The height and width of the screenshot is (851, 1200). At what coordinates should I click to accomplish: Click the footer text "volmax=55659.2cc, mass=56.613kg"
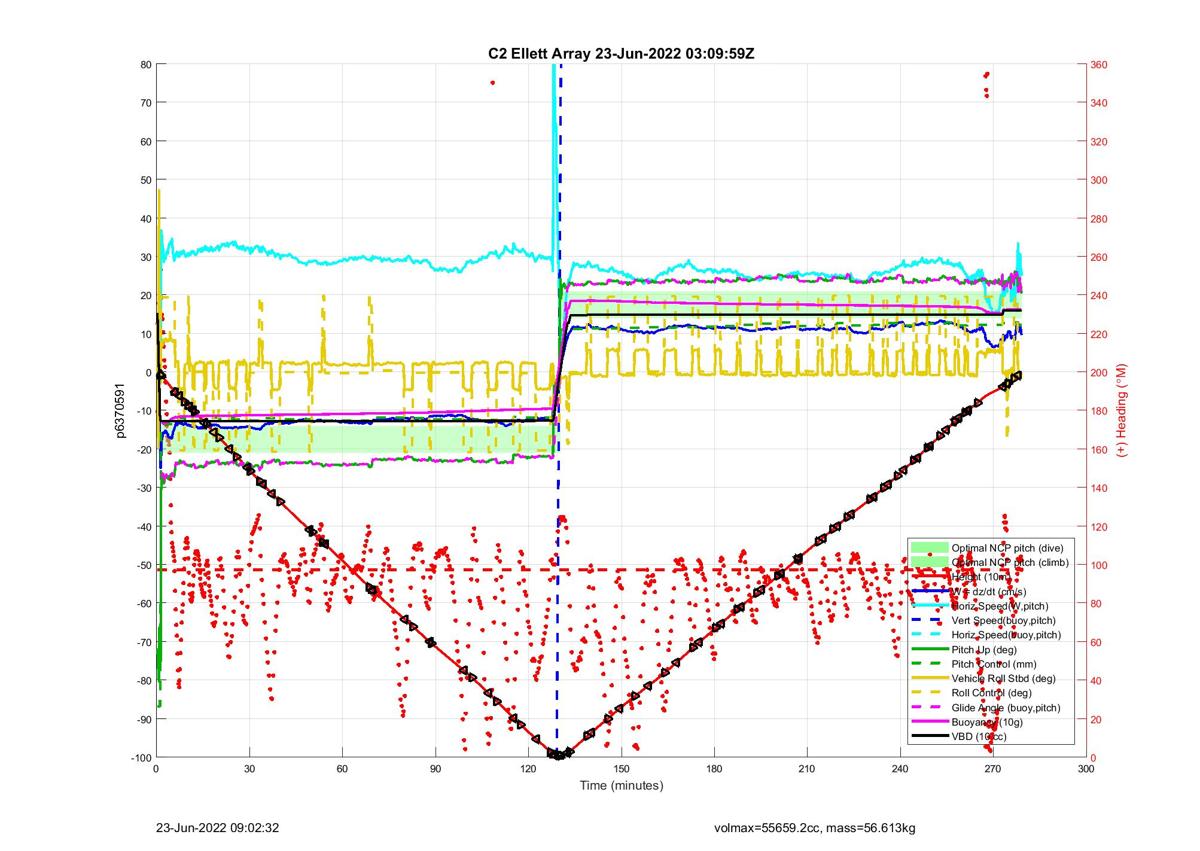[x=815, y=829]
